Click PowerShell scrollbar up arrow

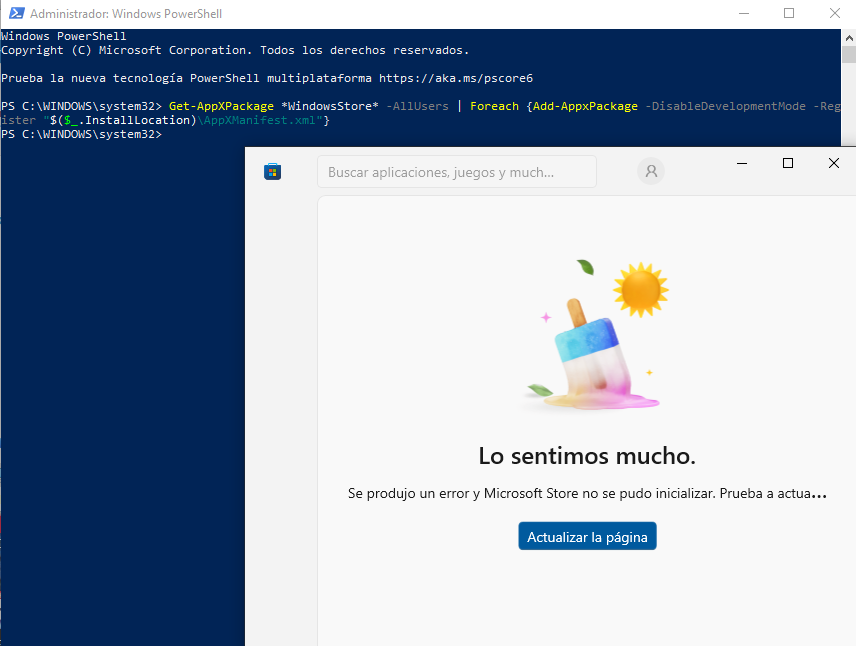(849, 38)
